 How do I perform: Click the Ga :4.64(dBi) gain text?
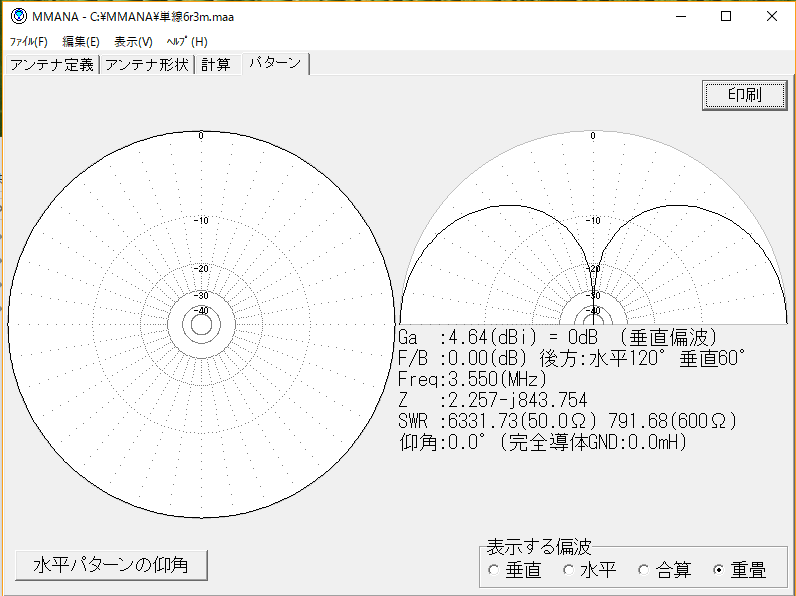pos(468,337)
